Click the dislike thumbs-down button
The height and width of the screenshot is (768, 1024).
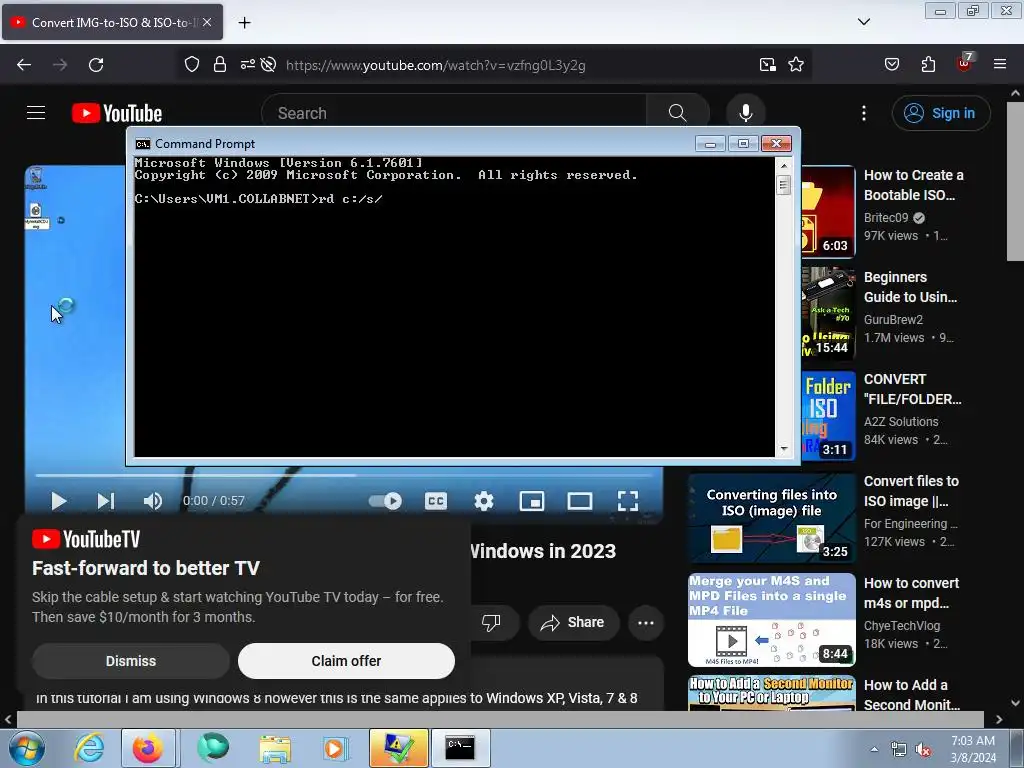(491, 622)
